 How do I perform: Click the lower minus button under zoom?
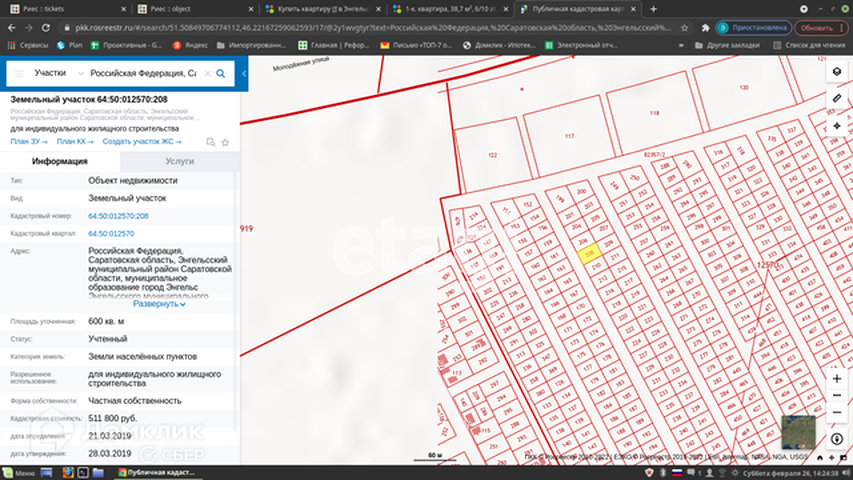(837, 413)
